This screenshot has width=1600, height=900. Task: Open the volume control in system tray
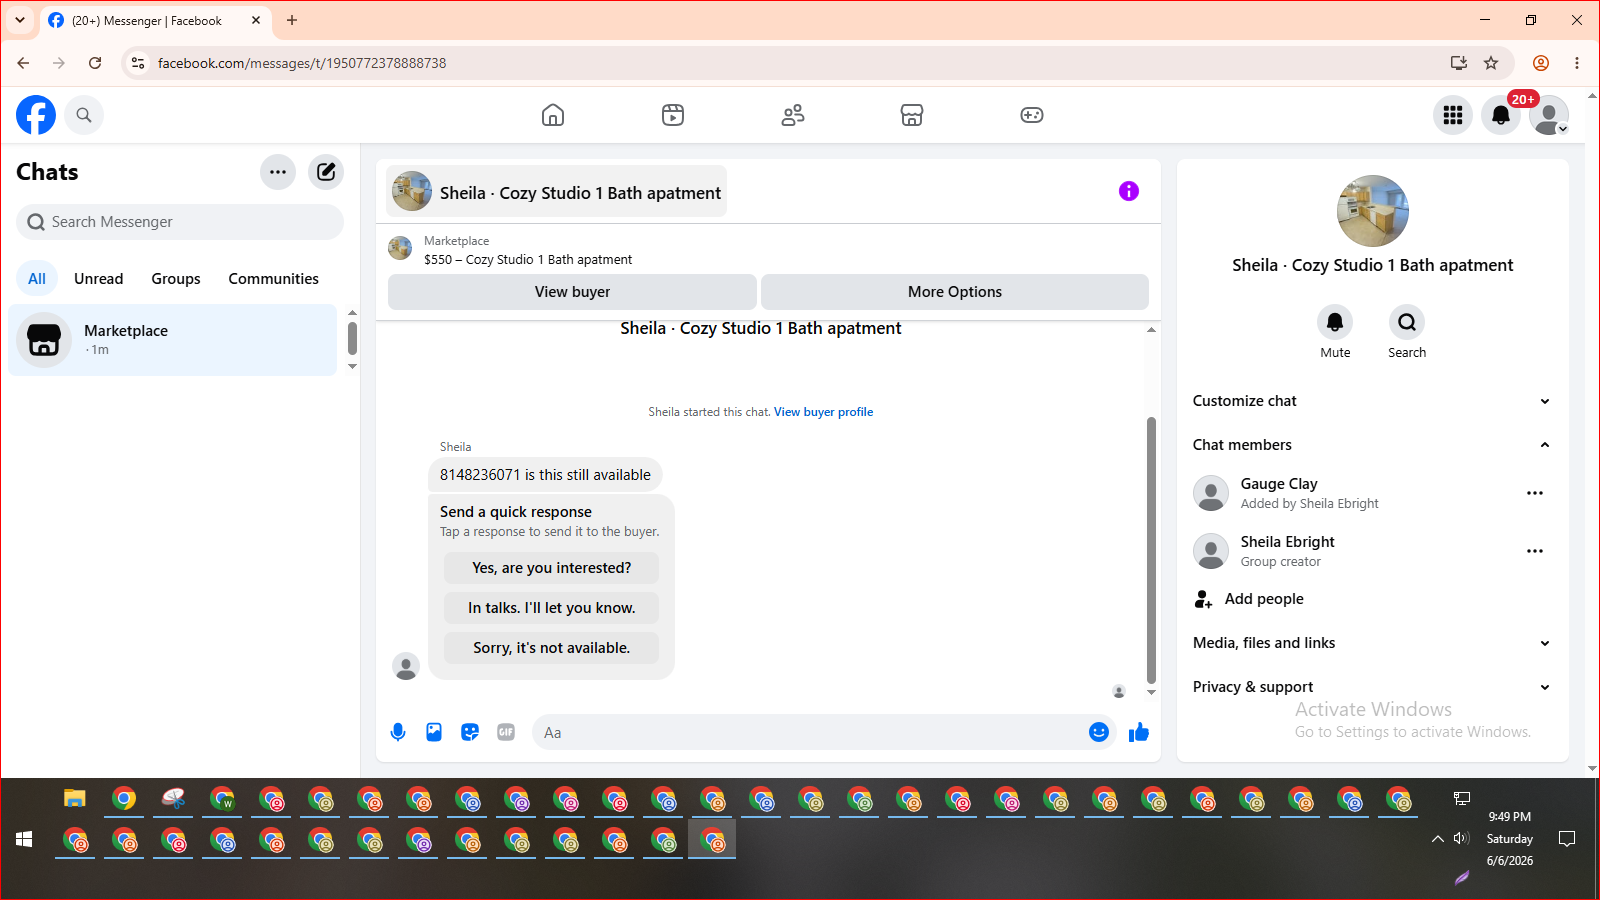pos(1461,838)
